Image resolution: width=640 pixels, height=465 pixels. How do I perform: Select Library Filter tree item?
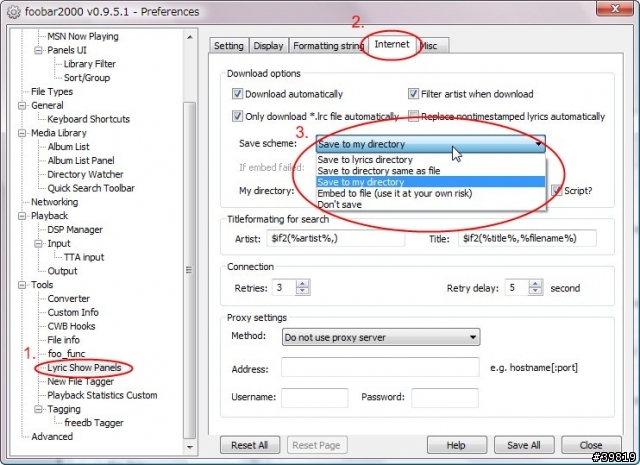pyautogui.click(x=90, y=64)
